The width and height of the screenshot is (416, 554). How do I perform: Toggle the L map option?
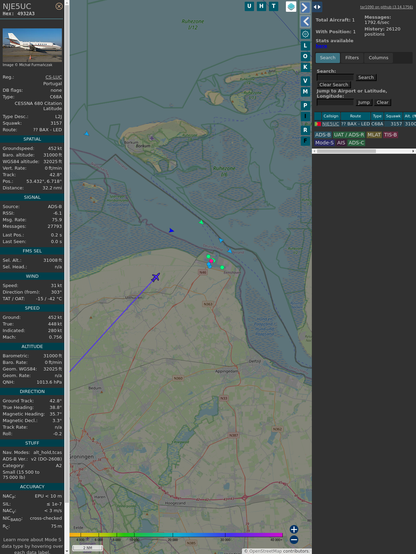(305, 46)
